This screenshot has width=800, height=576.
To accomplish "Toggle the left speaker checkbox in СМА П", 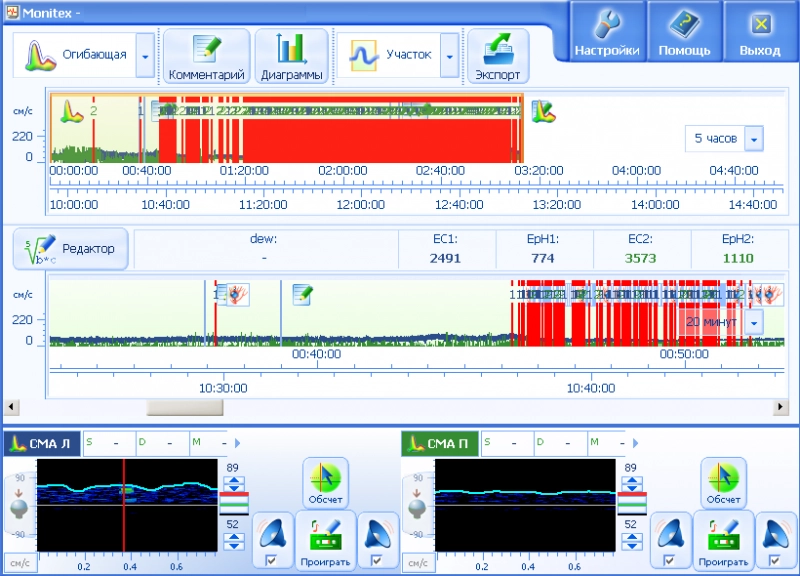I will [x=669, y=561].
